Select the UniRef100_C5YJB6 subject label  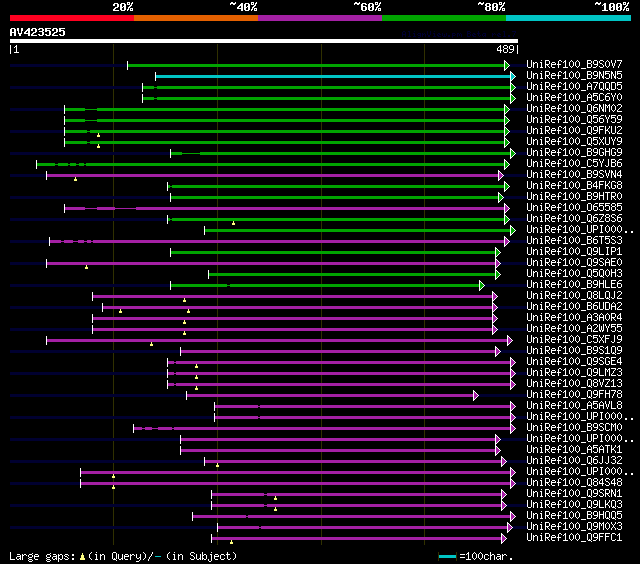pyautogui.click(x=574, y=164)
